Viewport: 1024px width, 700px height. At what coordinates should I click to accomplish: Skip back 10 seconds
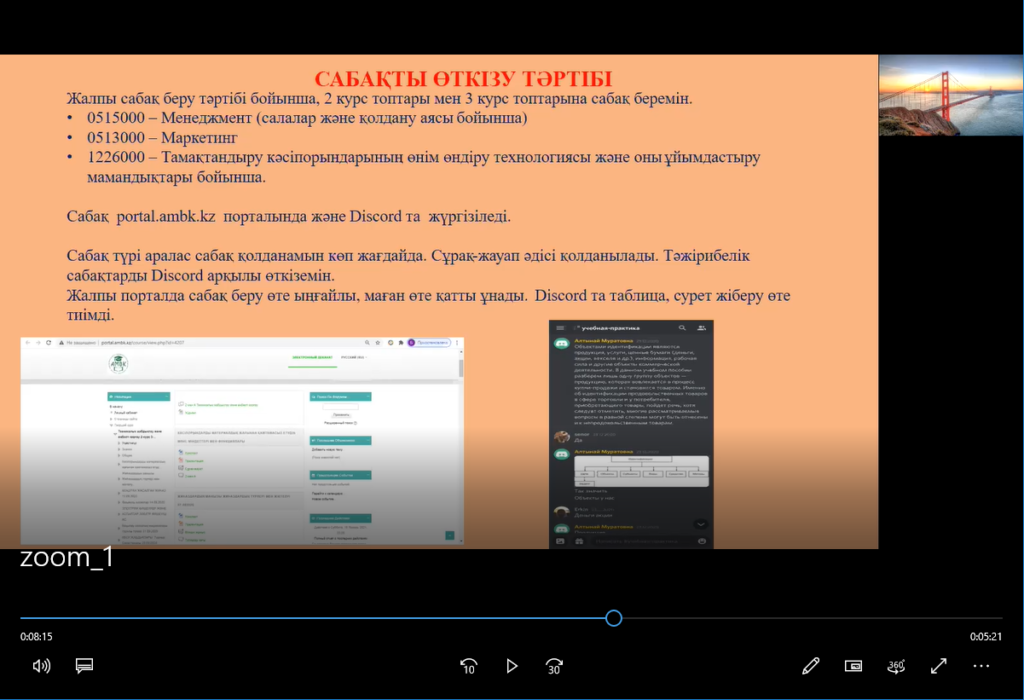(x=468, y=665)
